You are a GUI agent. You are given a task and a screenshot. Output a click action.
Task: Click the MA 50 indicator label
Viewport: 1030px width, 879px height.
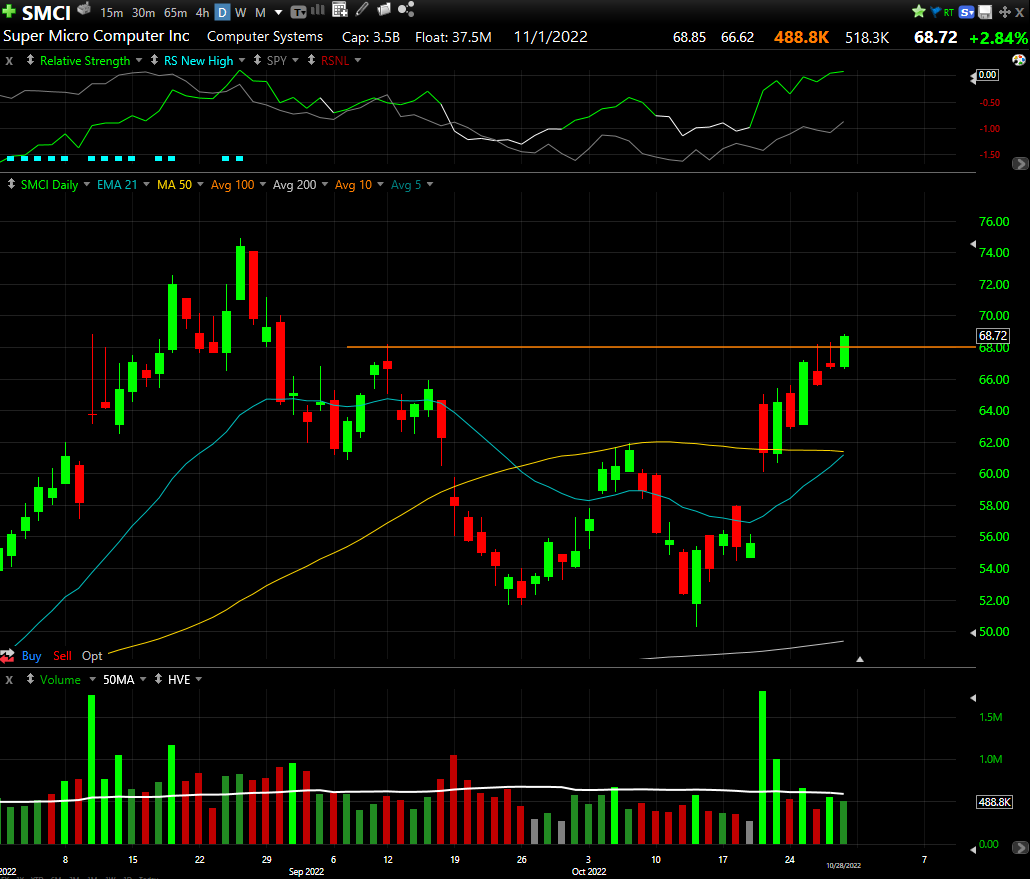174,185
